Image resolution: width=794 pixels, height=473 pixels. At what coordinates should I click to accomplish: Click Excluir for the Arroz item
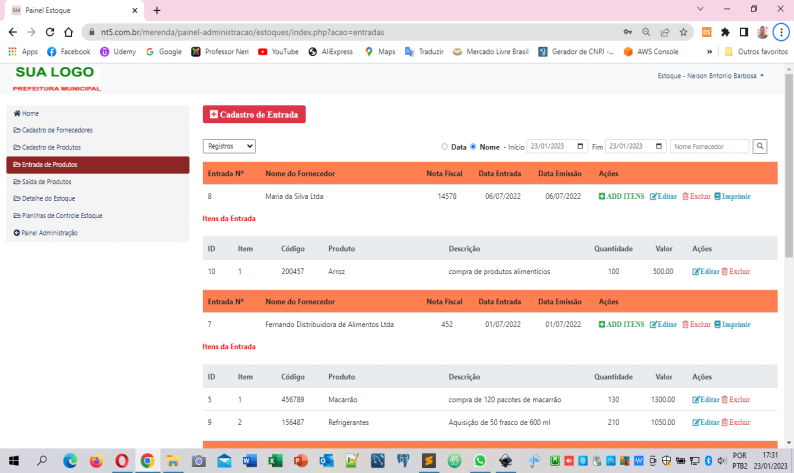coord(735,271)
